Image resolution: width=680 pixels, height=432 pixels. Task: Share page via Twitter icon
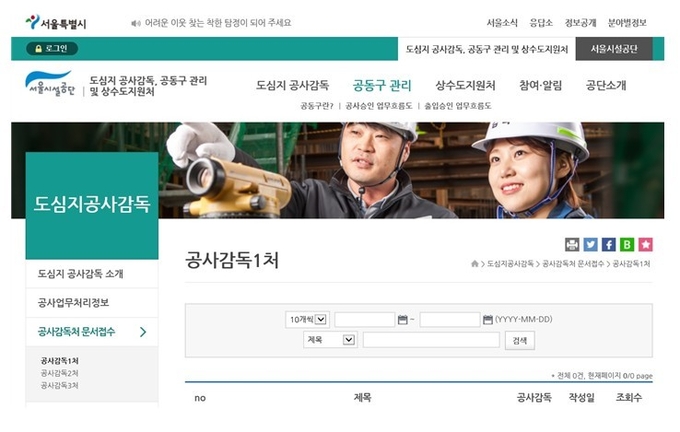pyautogui.click(x=590, y=245)
